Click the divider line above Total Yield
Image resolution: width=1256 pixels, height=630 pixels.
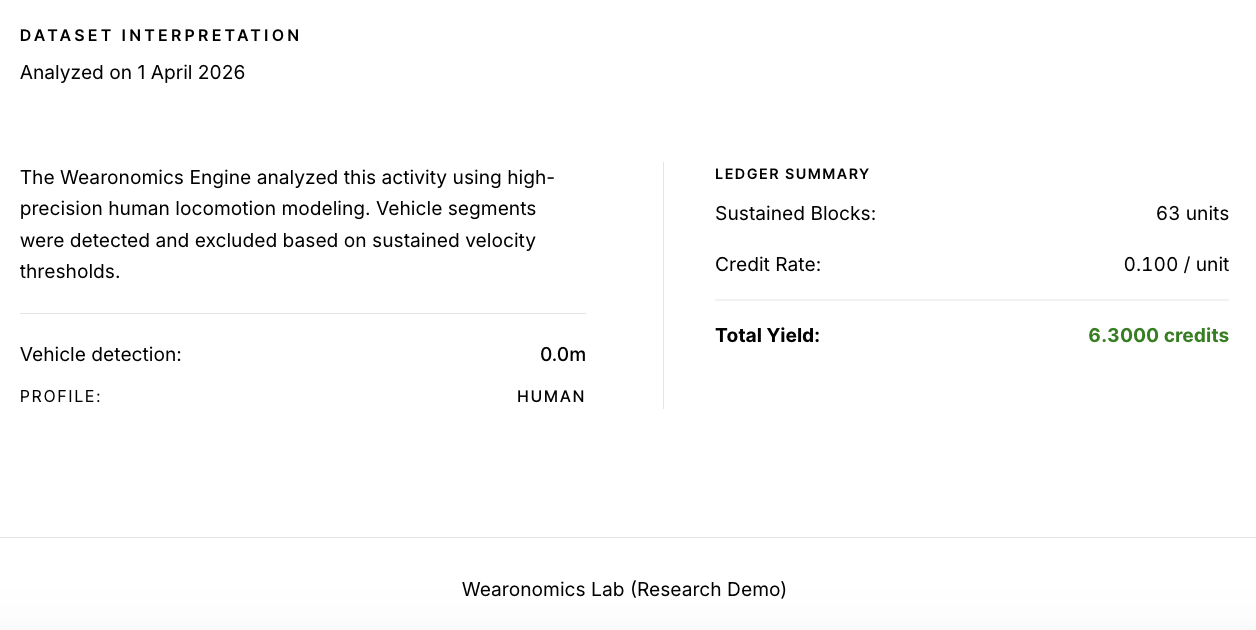[972, 300]
